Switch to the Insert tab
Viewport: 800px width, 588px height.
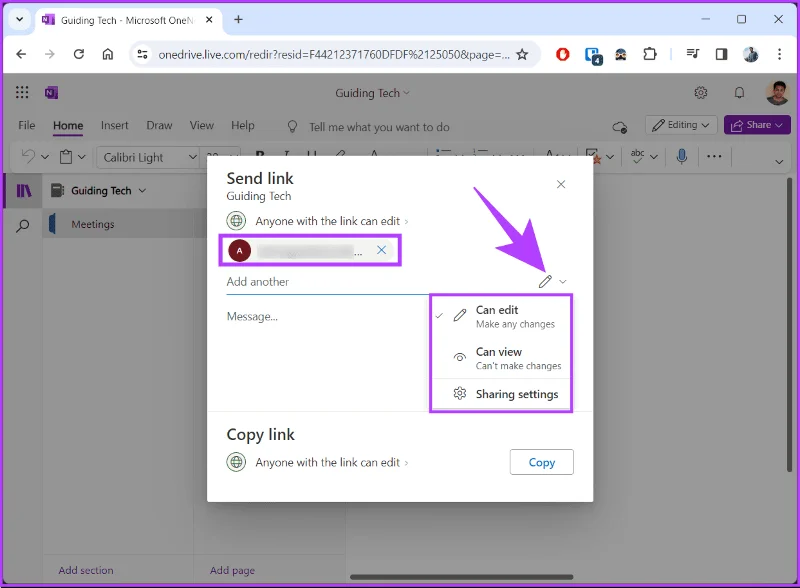coord(114,126)
